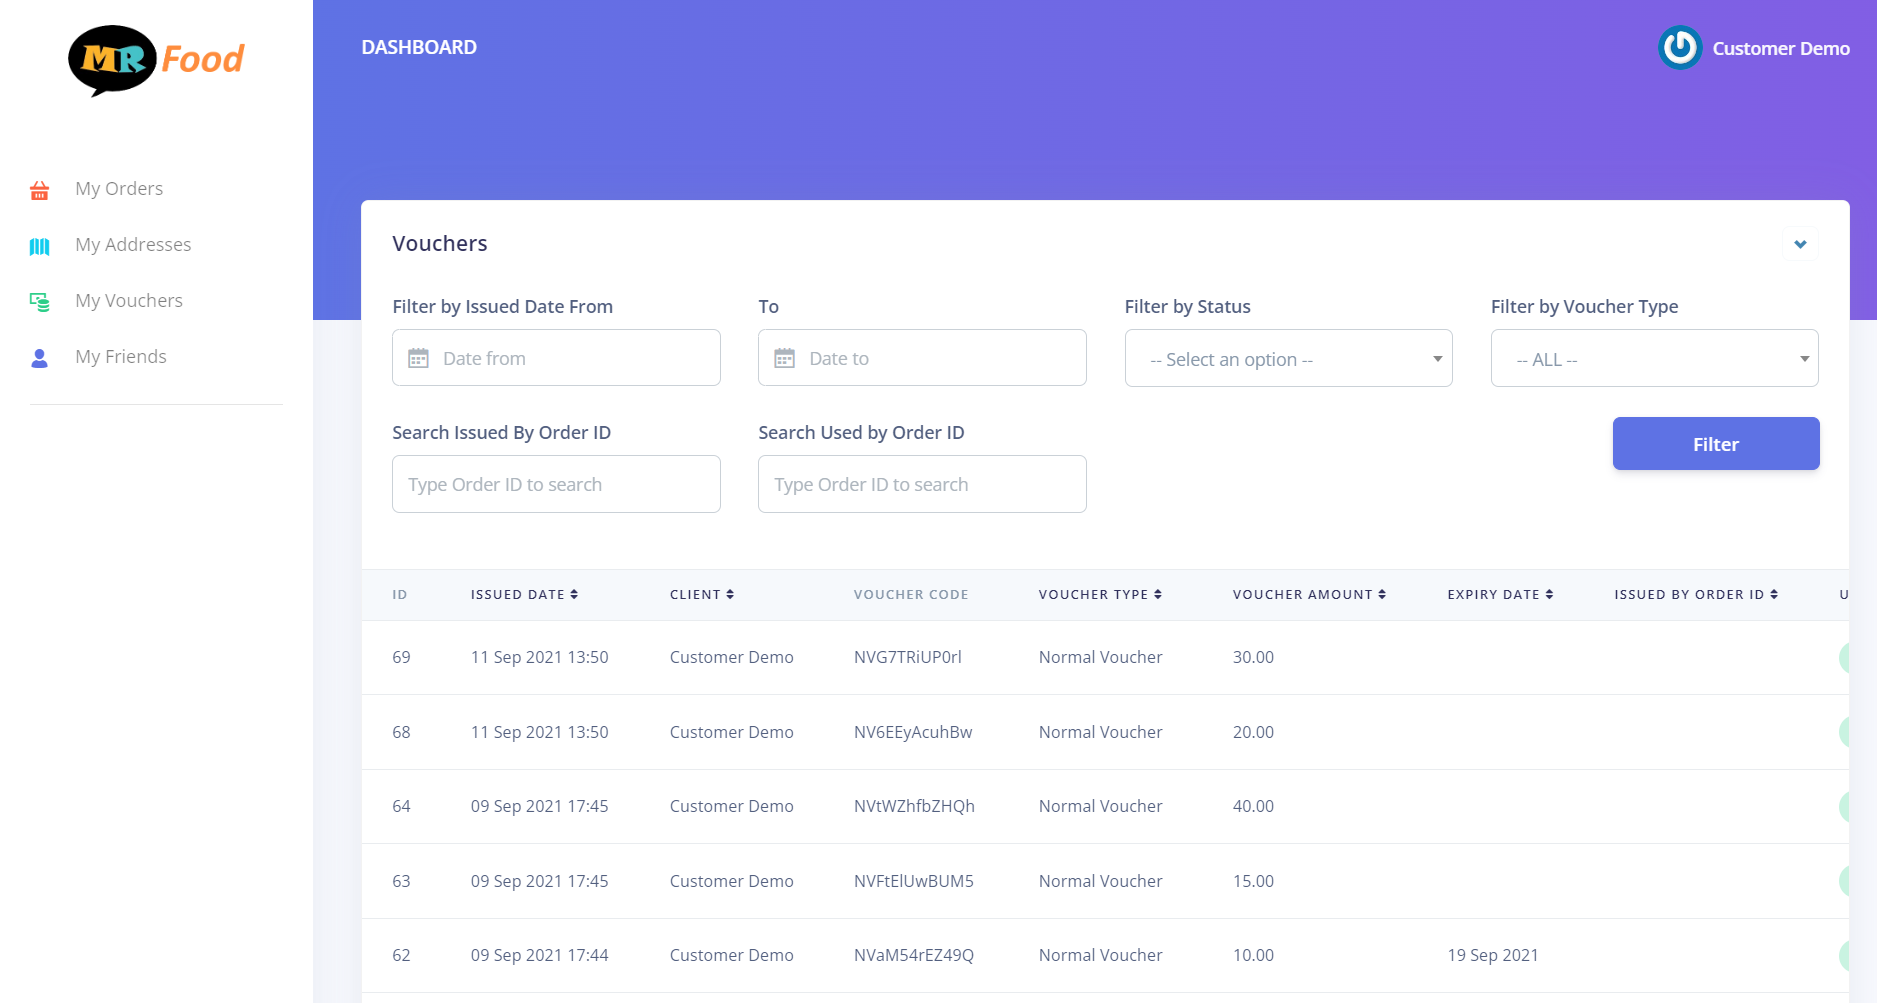This screenshot has width=1877, height=1003.
Task: Click the My Friends person icon
Action: (40, 358)
